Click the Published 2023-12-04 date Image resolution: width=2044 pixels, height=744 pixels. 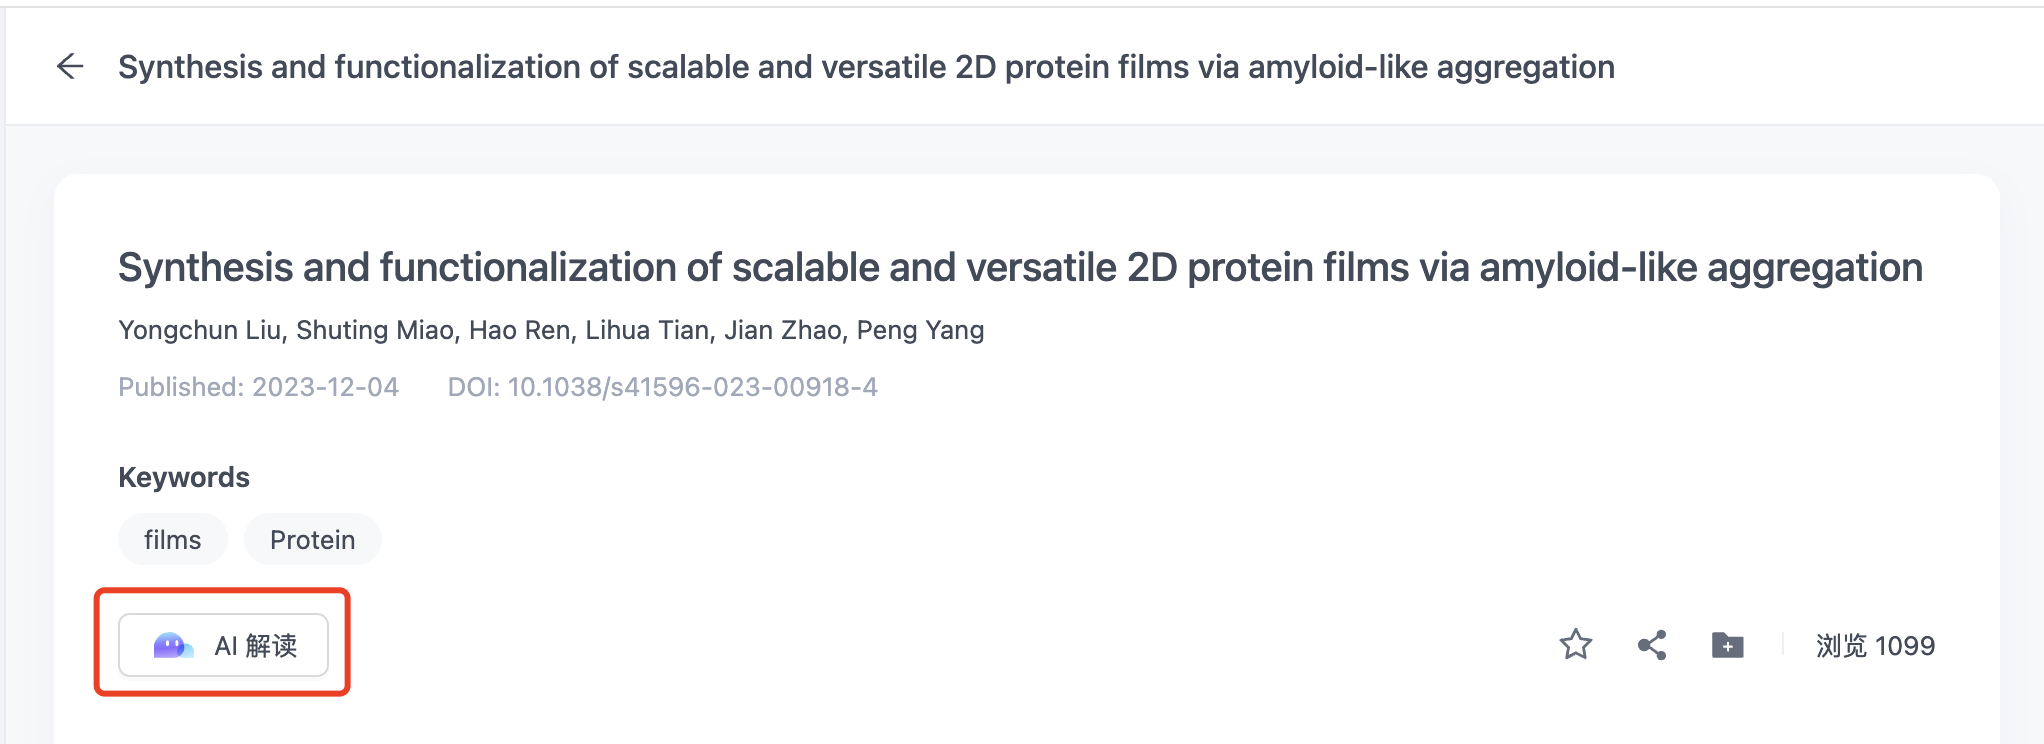[x=258, y=387]
